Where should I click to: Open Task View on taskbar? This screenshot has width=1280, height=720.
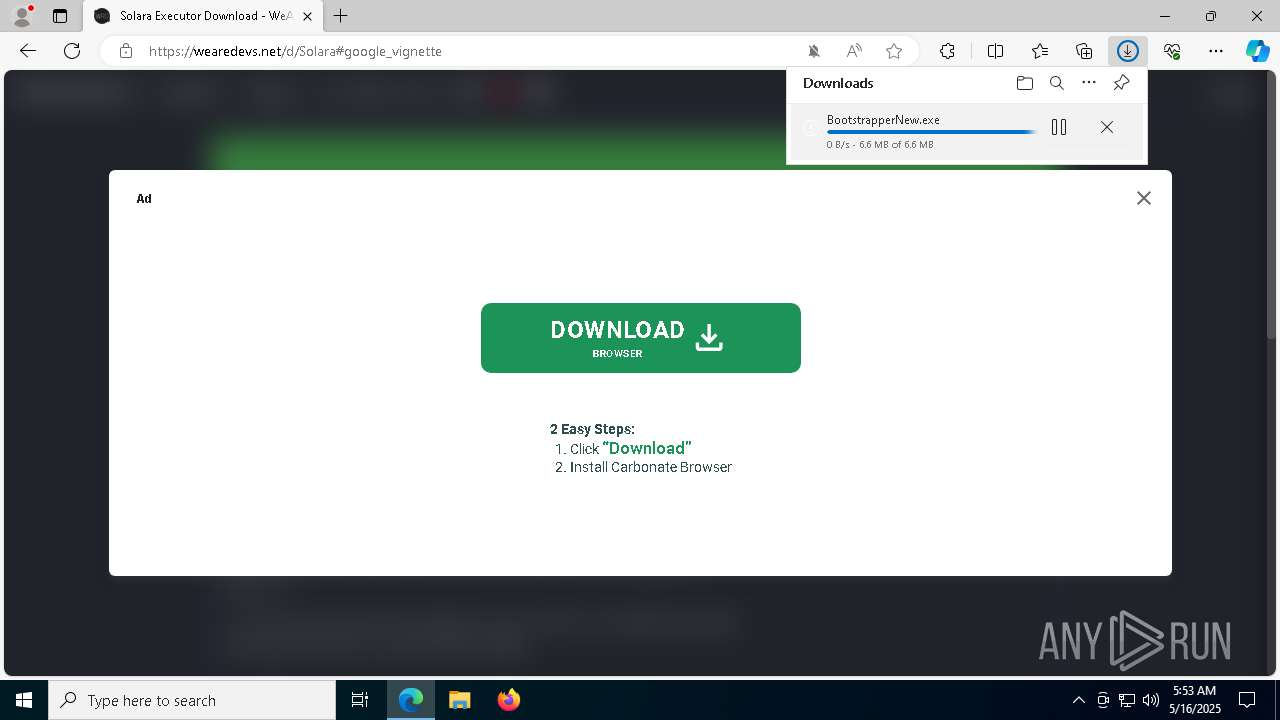point(360,700)
